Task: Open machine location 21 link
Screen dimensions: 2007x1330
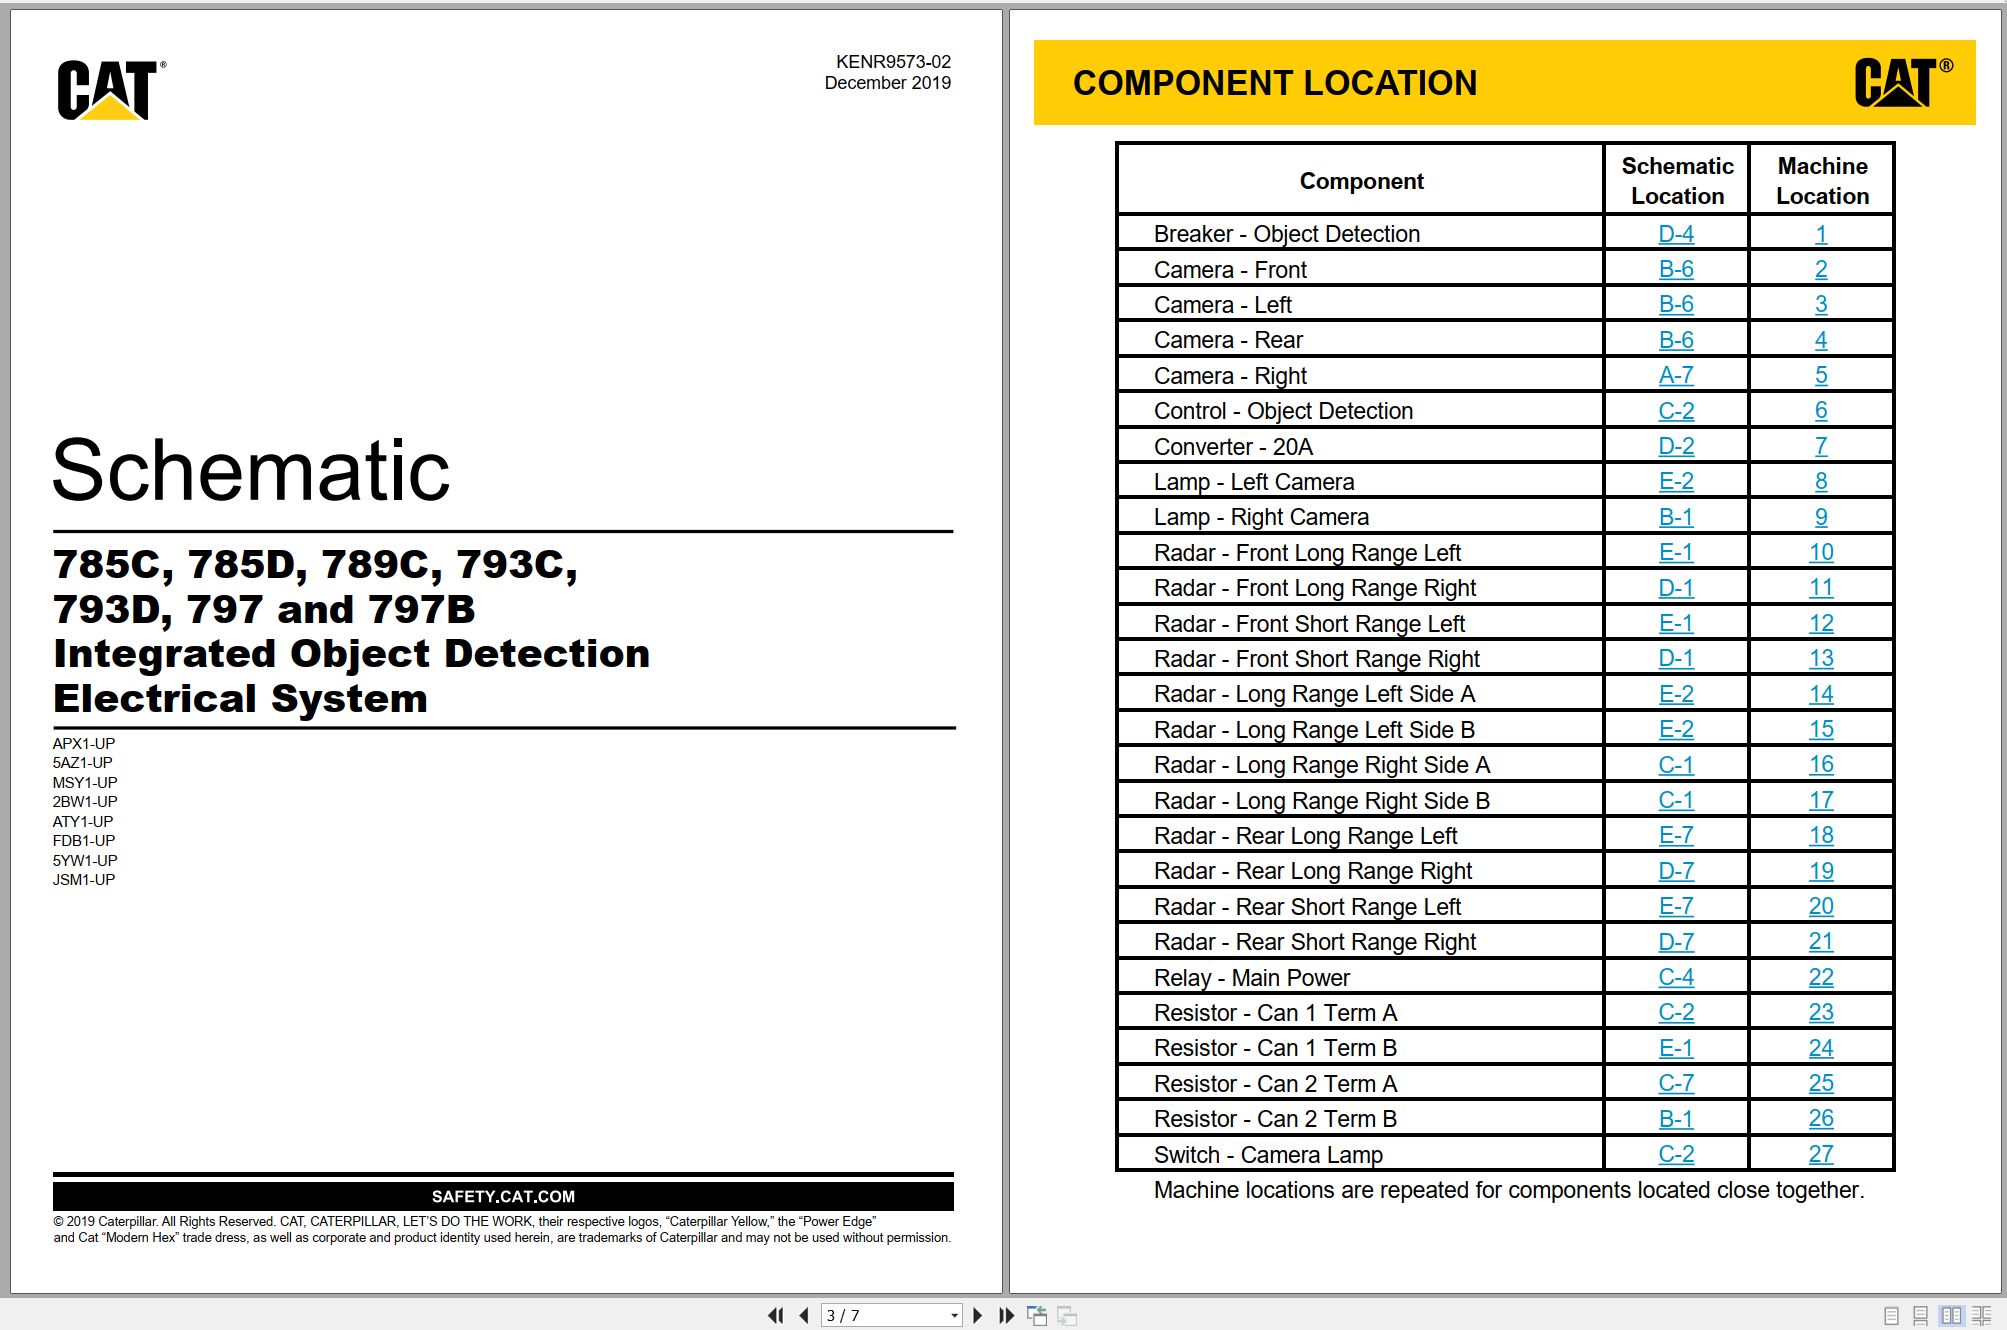Action: (1821, 942)
